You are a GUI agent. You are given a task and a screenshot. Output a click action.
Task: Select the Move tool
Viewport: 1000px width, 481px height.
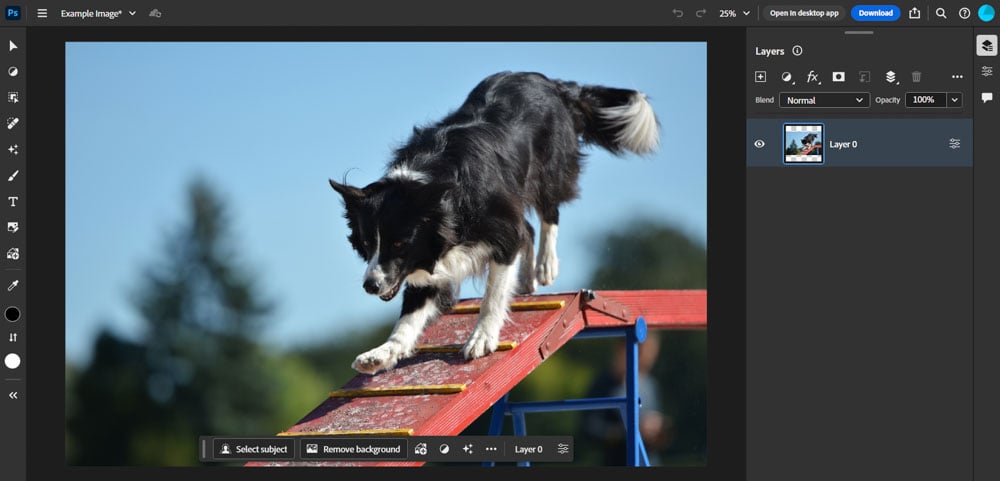point(13,46)
